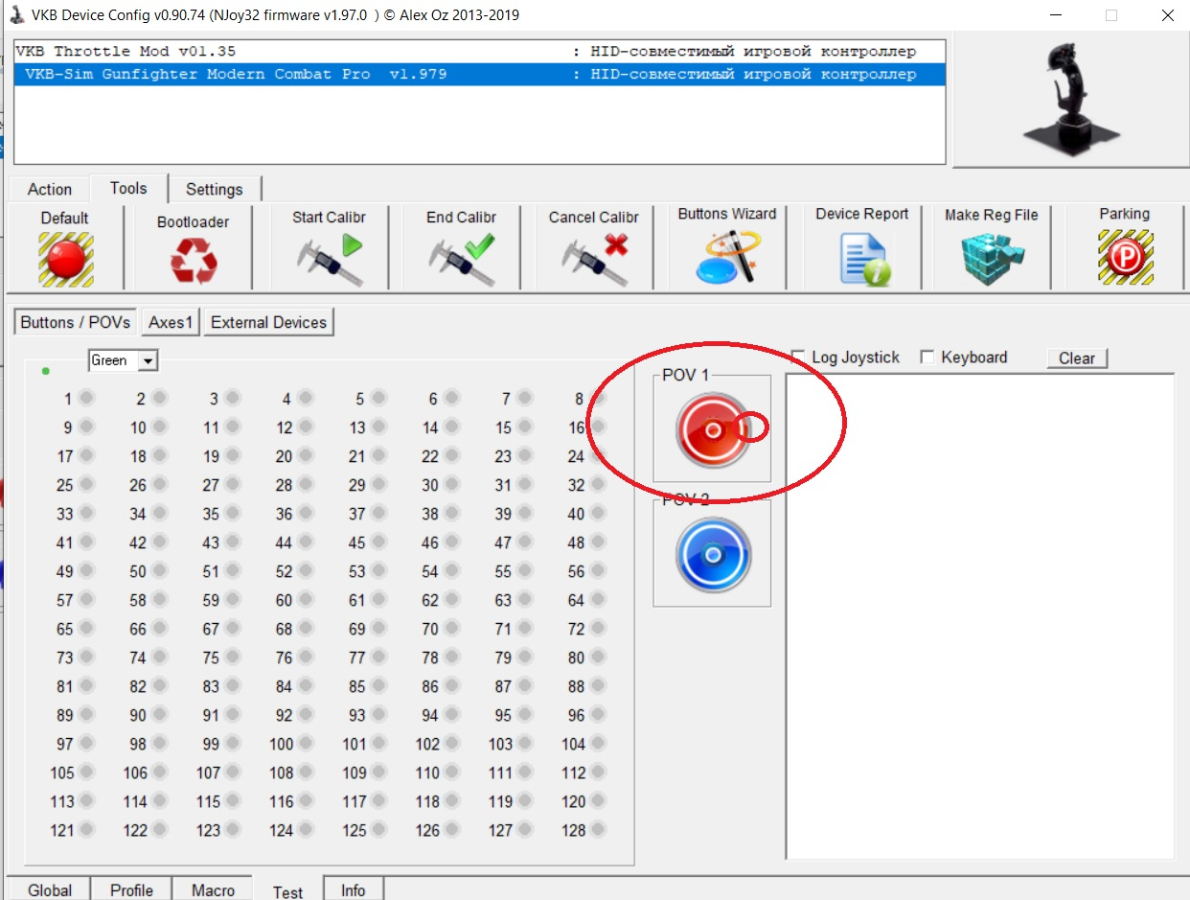Image resolution: width=1190 pixels, height=900 pixels.
Task: Expand the Green color dropdown
Action: click(148, 361)
